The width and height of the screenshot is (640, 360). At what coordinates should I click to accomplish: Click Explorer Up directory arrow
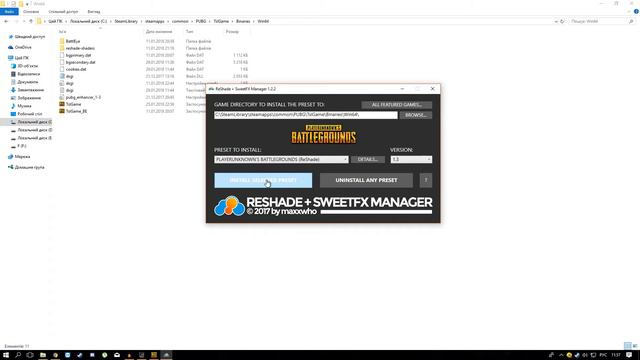pos(31,21)
